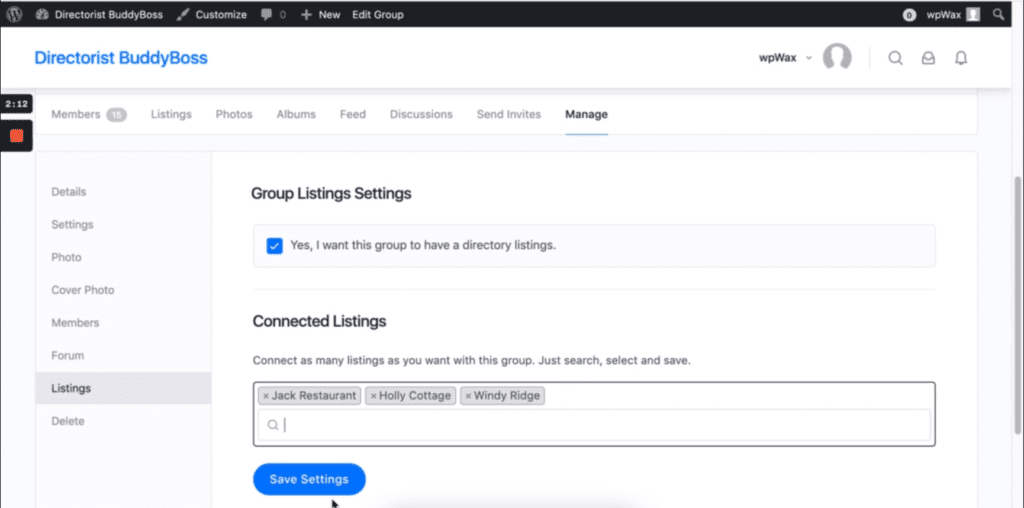Image resolution: width=1024 pixels, height=508 pixels.
Task: Click Edit Group in admin bar
Action: (x=377, y=14)
